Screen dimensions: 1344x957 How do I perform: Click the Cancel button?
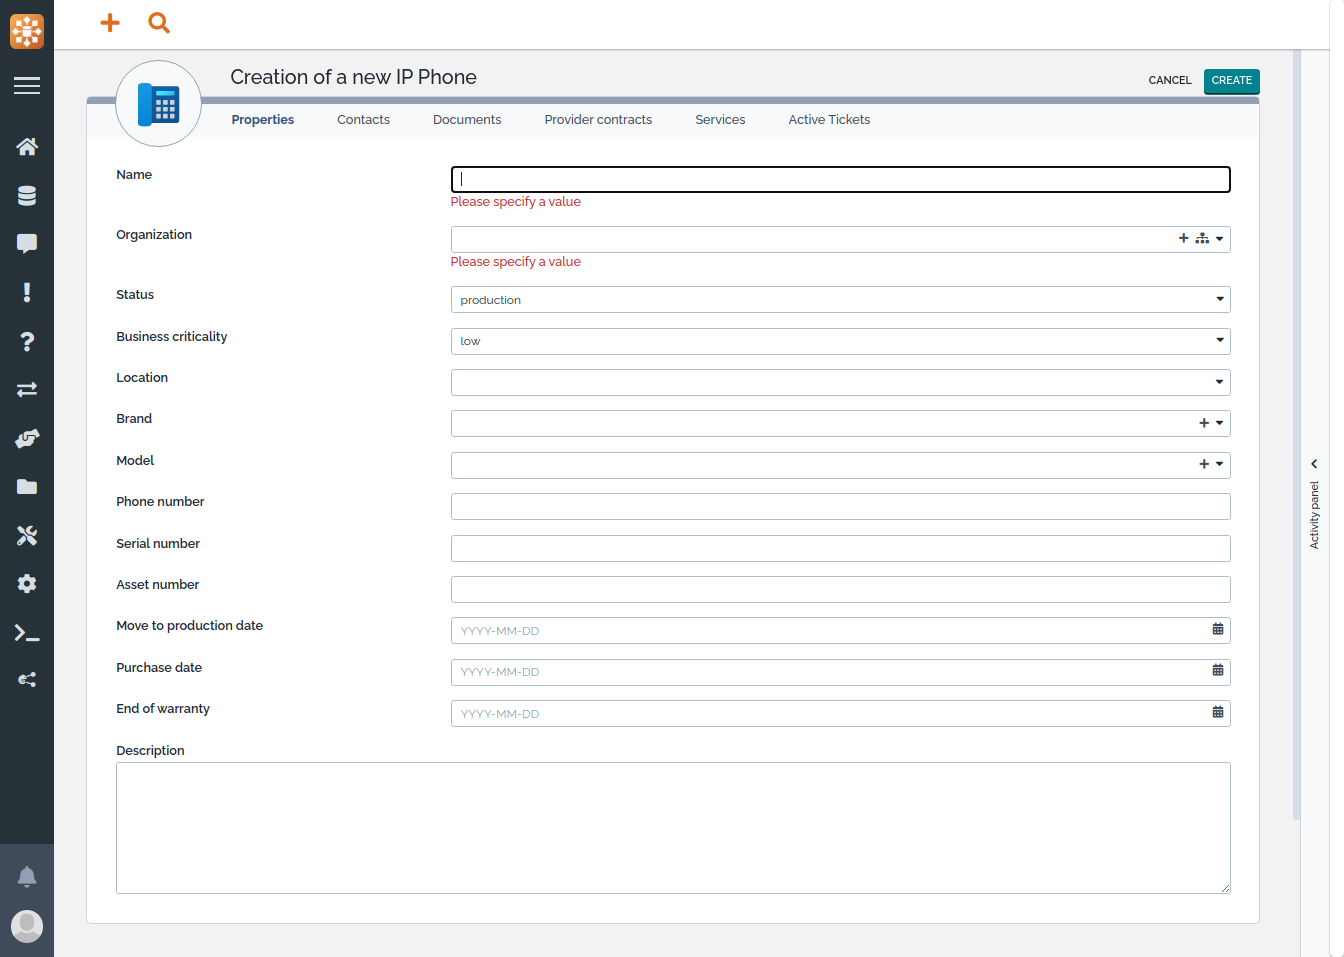click(1169, 81)
